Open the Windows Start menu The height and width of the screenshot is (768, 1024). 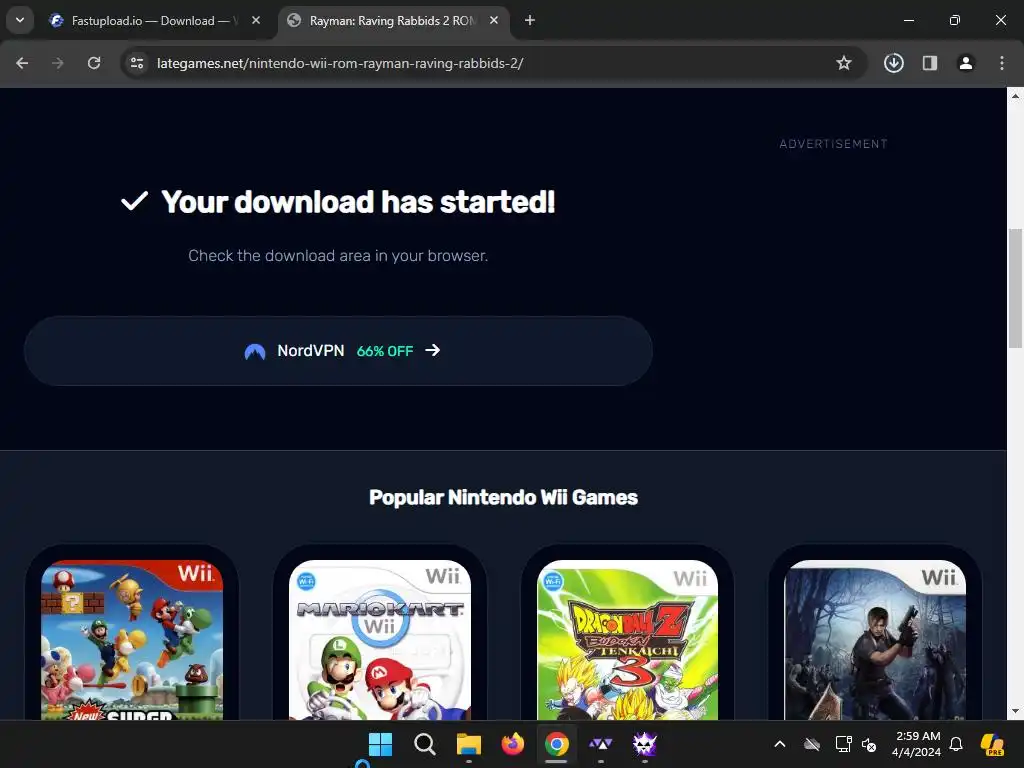click(x=380, y=744)
